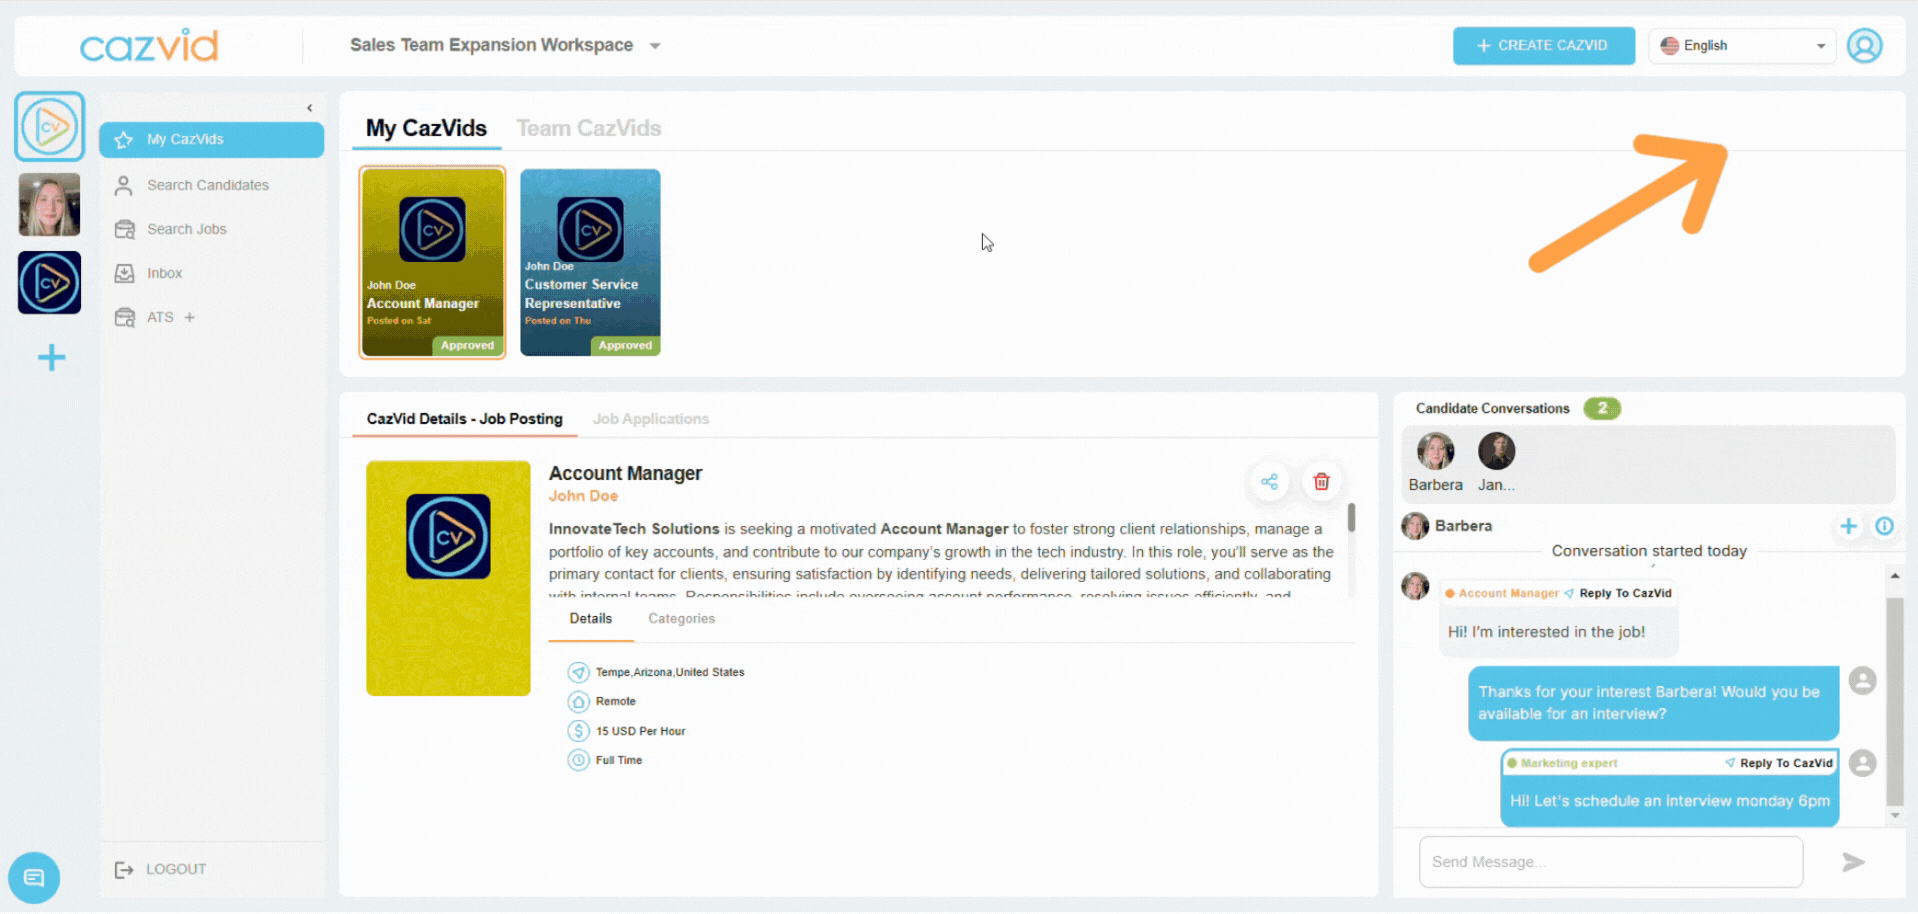
Task: Open the Sales Team Expansion Workspace dropdown
Action: click(x=505, y=45)
